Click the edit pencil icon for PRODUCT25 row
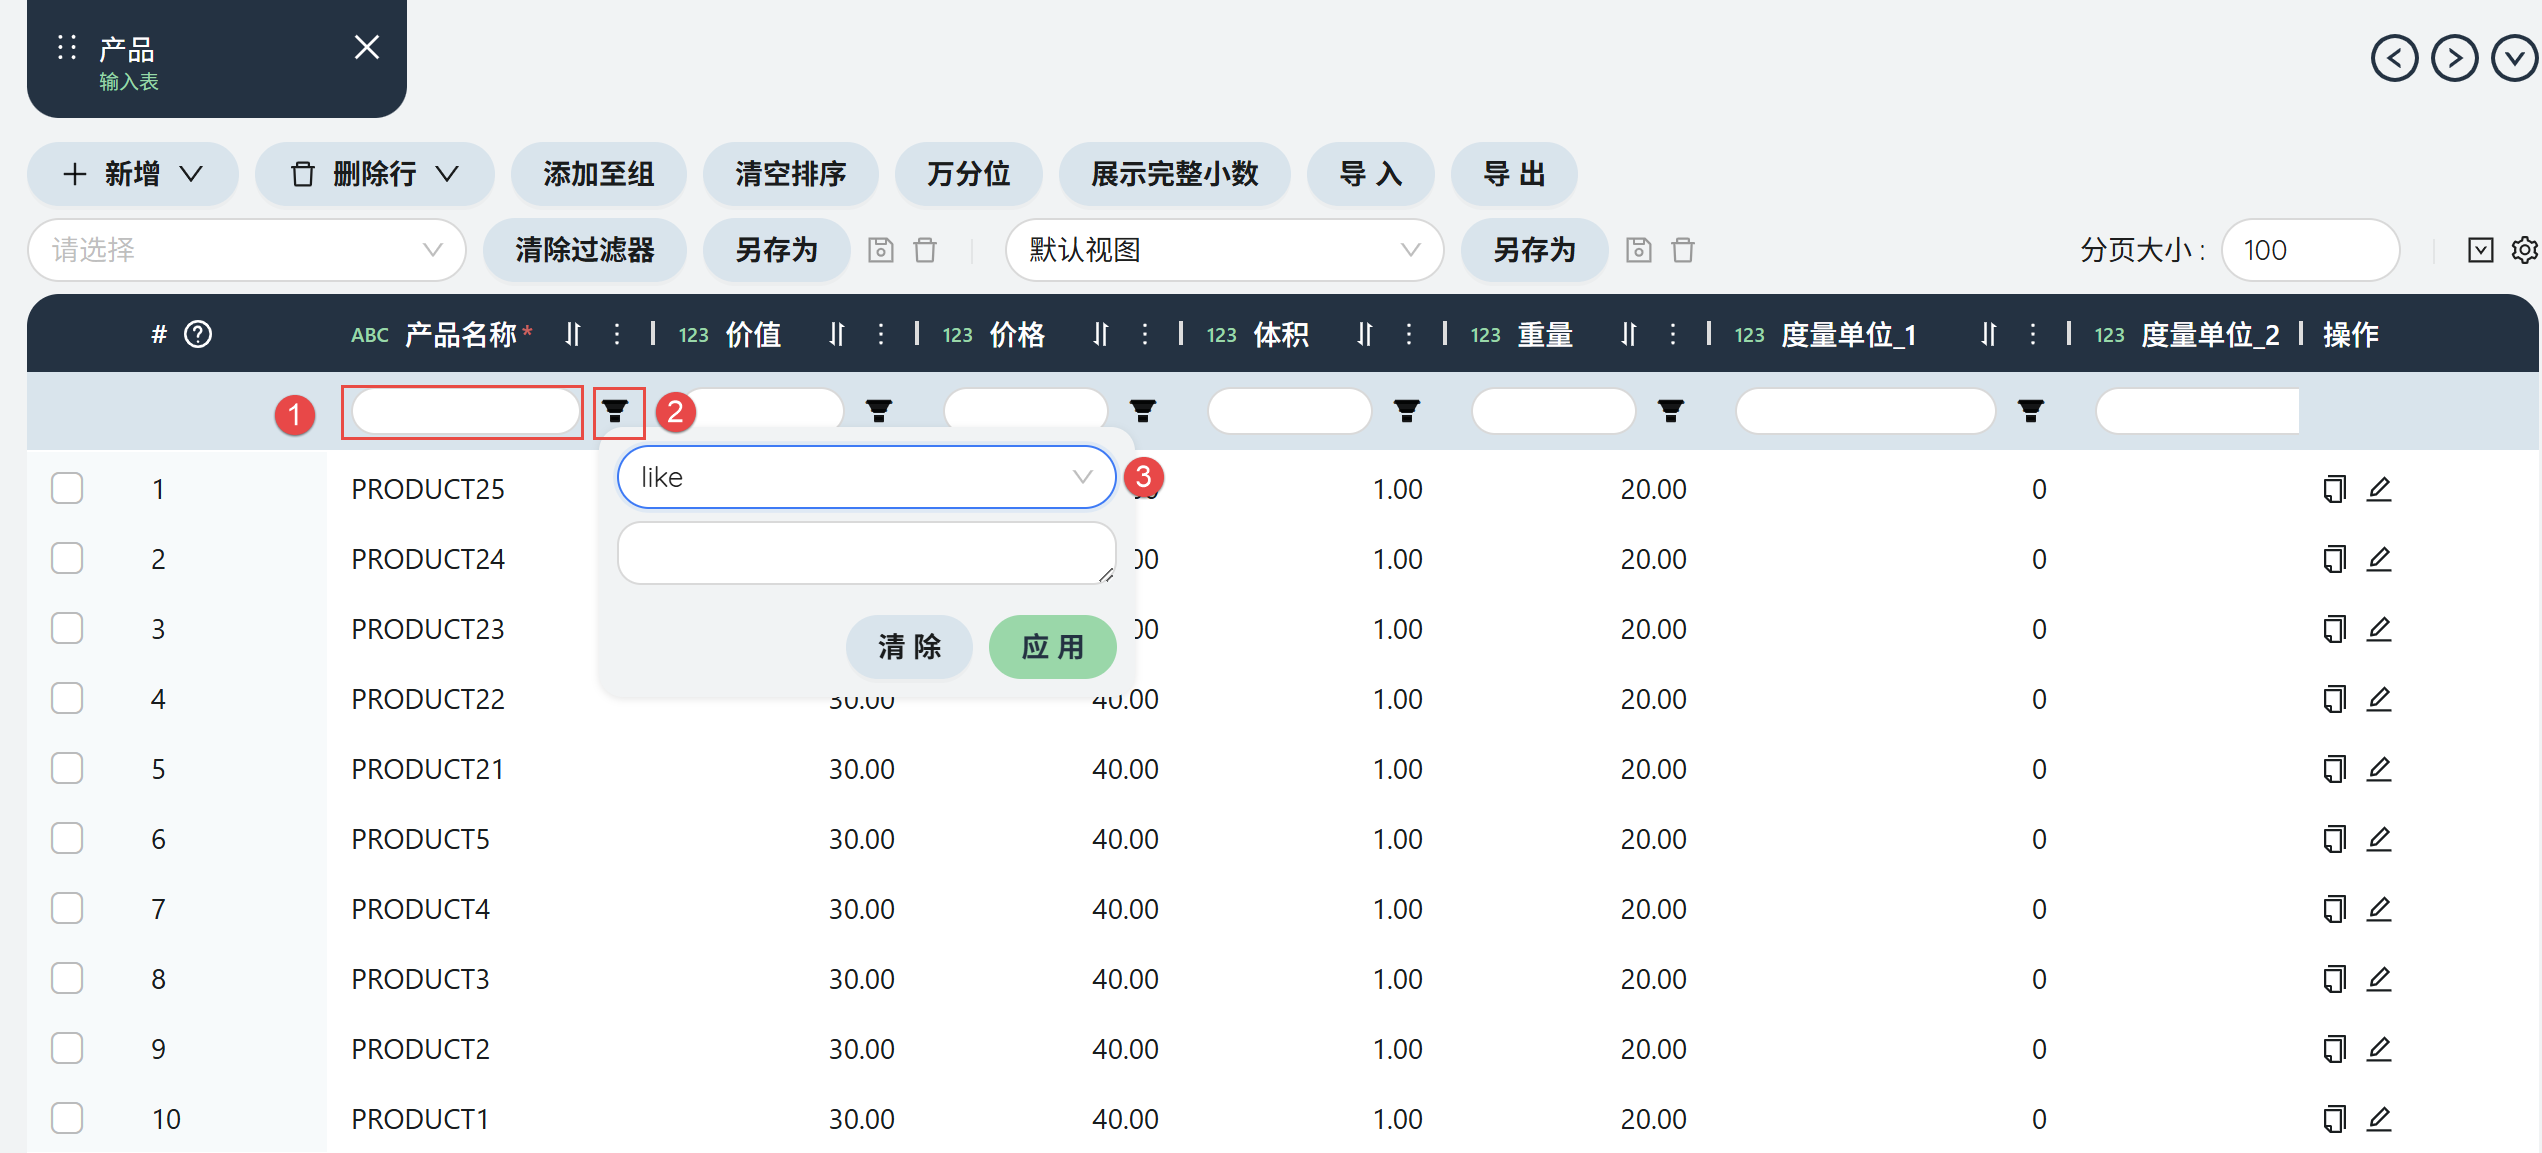 (2379, 489)
